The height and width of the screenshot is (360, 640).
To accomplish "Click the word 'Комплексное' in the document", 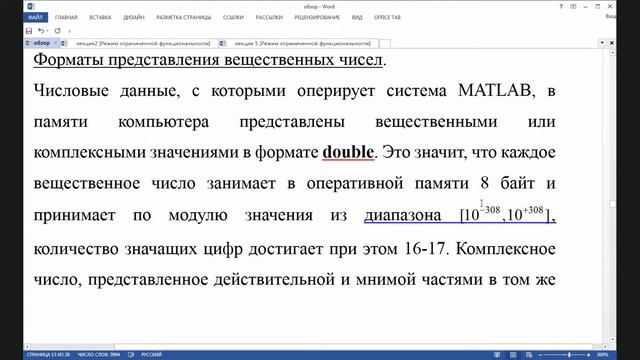I will pos(506,248).
